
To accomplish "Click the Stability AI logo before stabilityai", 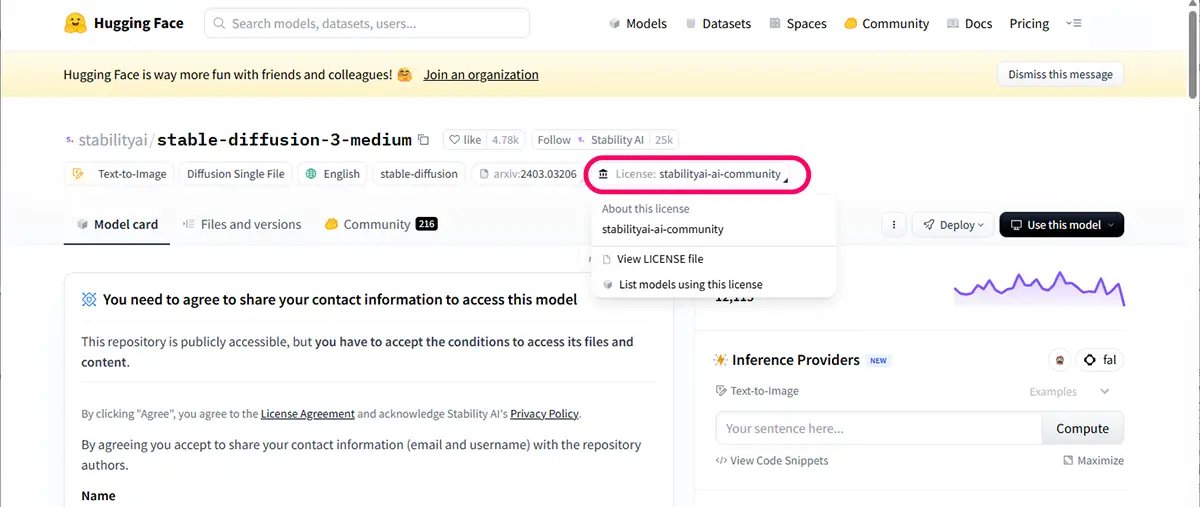I will (x=69, y=140).
